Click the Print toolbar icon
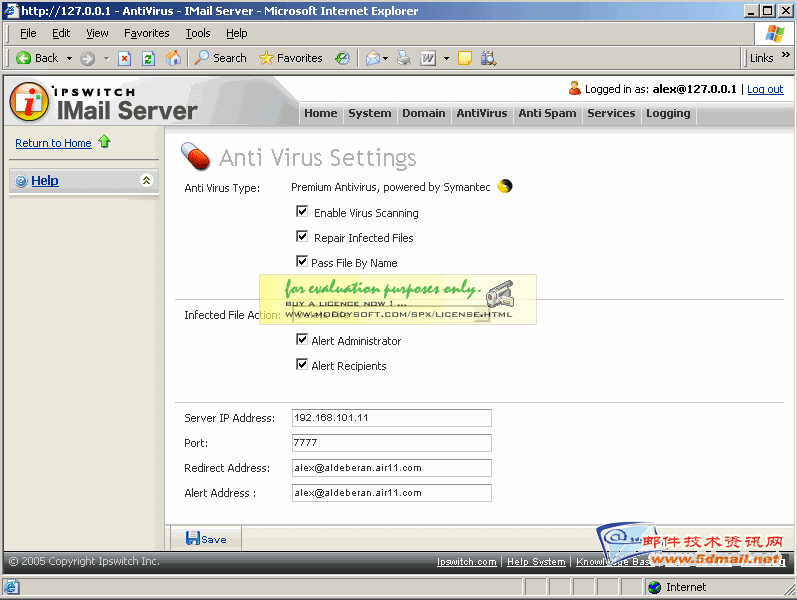 [x=403, y=58]
